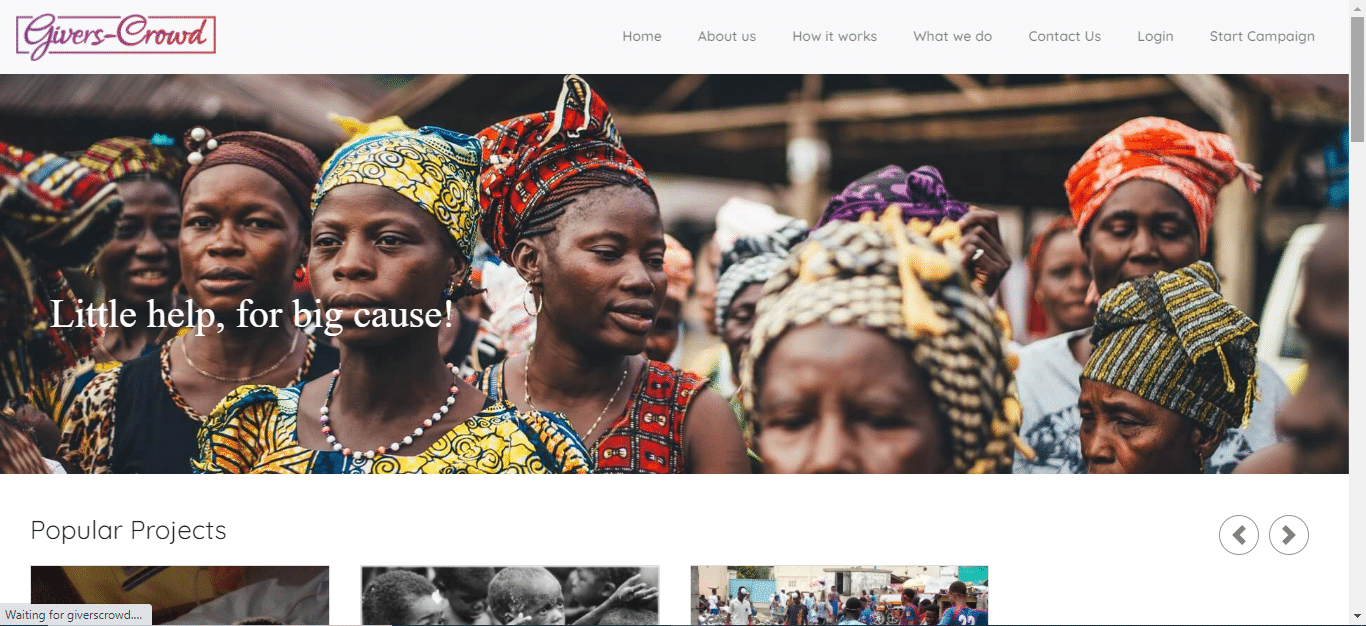Click the Givers-Crowd logo
This screenshot has width=1366, height=626.
116,36
